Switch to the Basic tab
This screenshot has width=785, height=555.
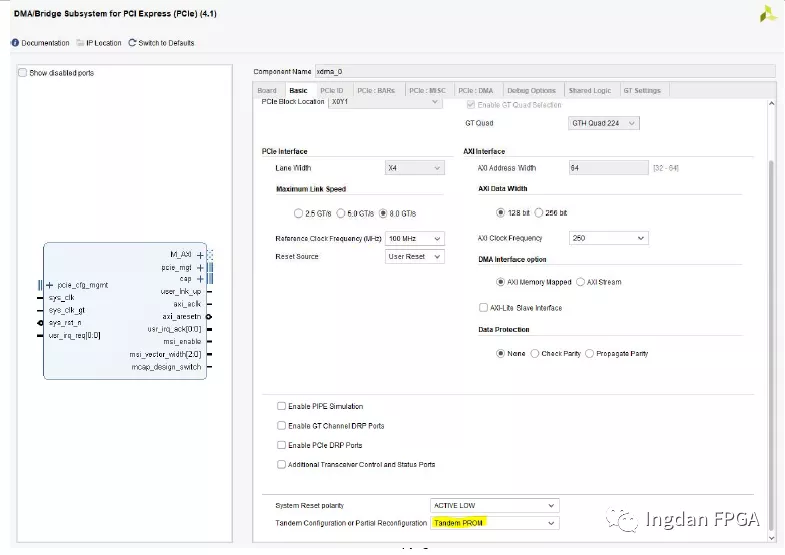[x=298, y=91]
